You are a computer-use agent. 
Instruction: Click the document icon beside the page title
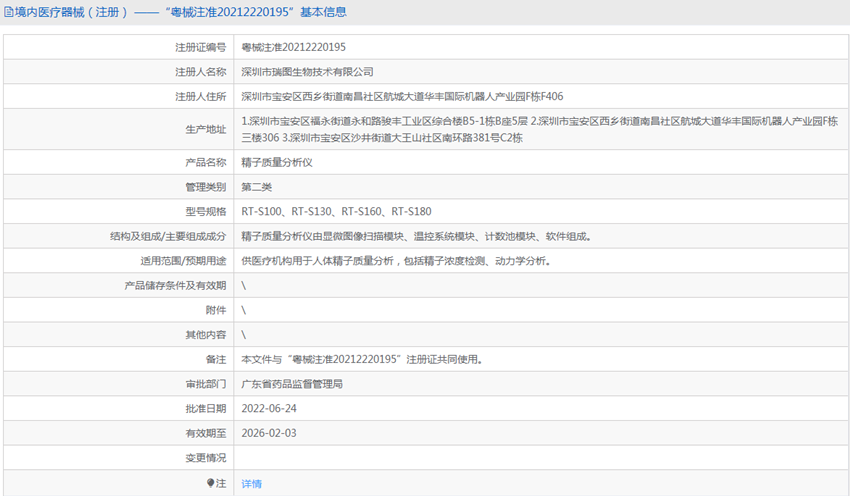pos(9,12)
